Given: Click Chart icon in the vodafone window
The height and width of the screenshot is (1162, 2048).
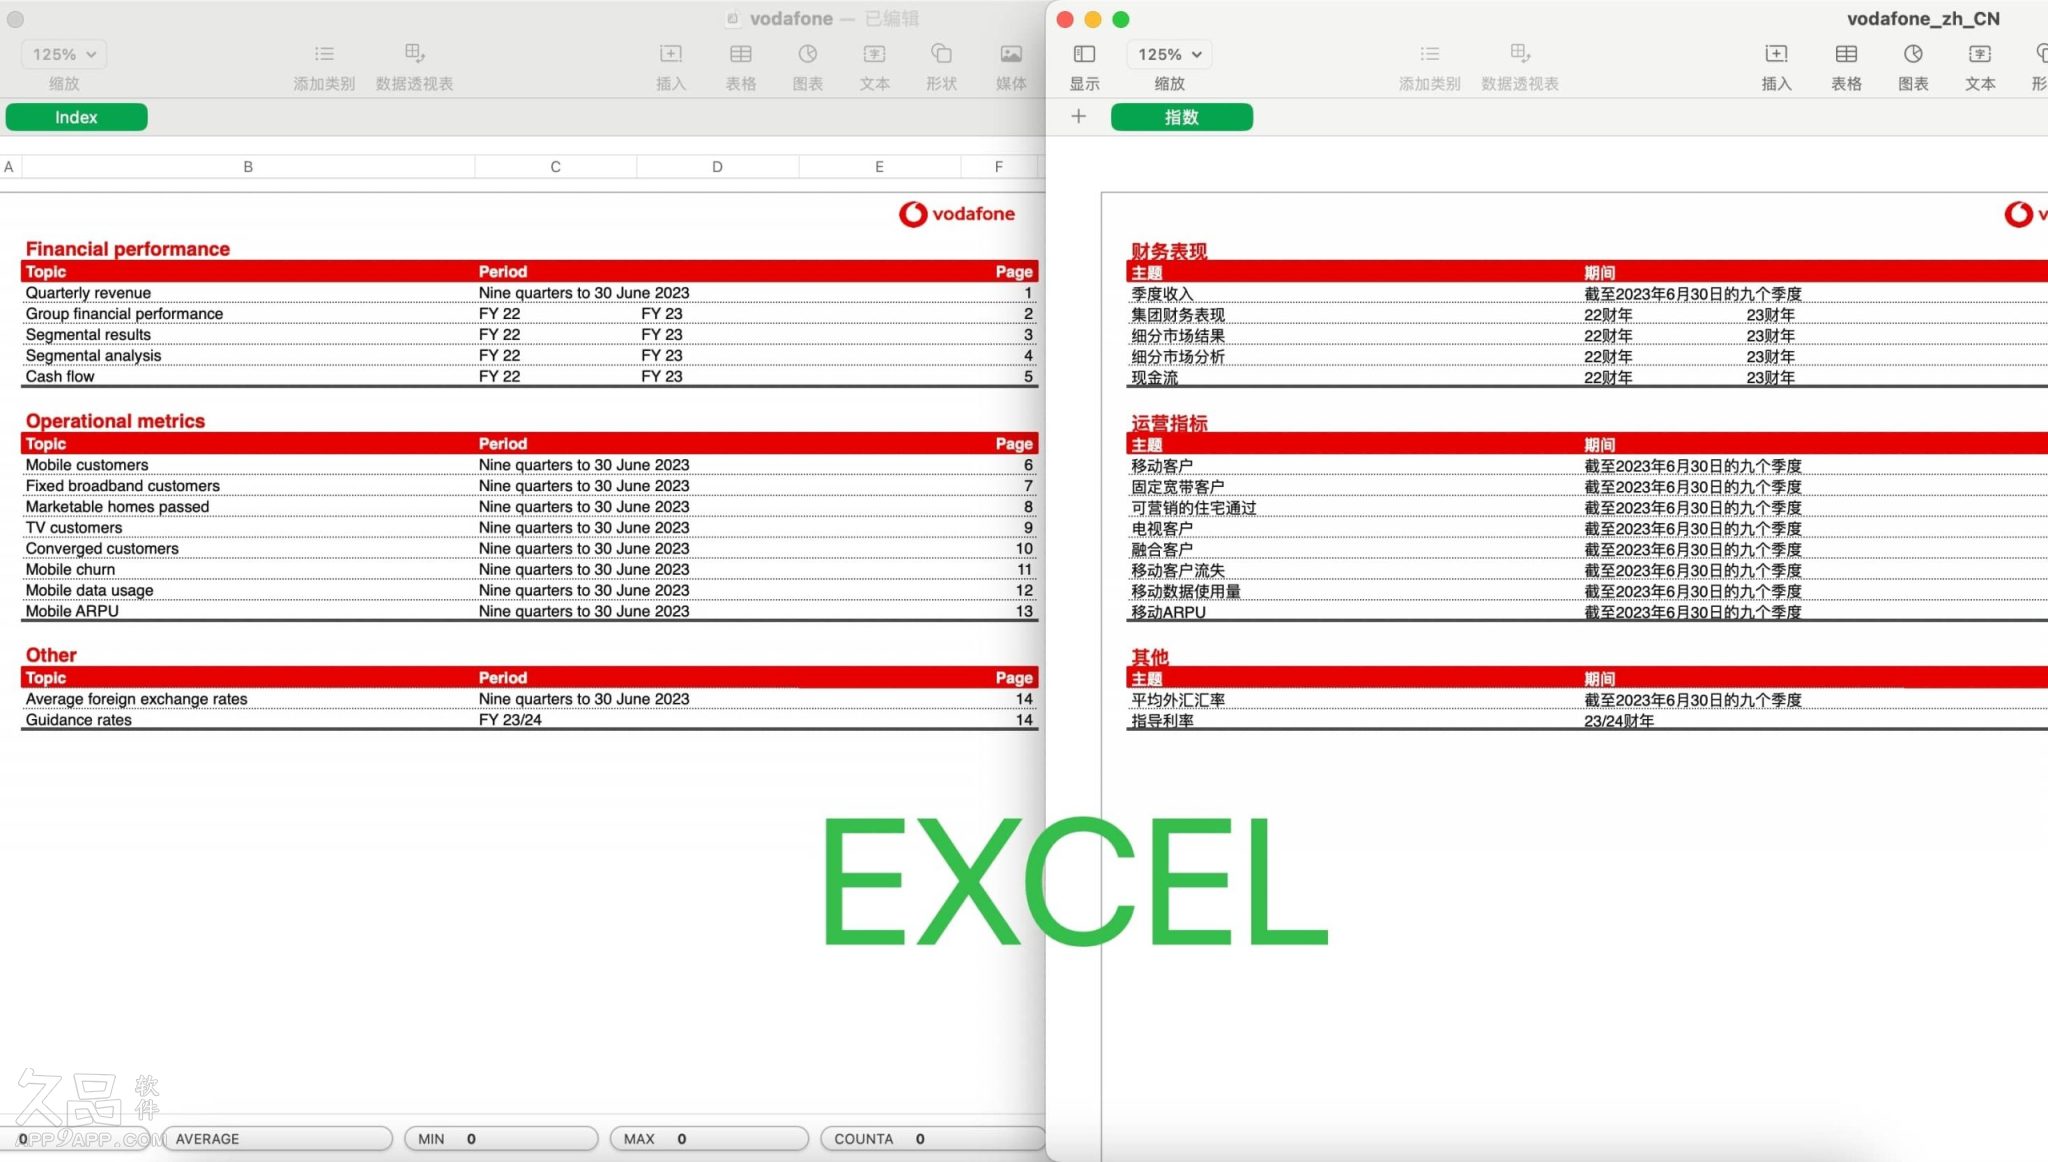Looking at the screenshot, I should pos(808,54).
